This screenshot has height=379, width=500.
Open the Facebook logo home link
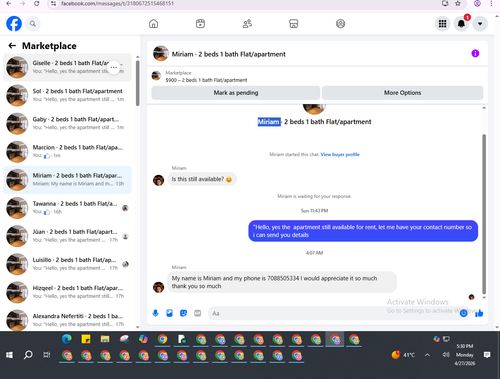[14, 24]
